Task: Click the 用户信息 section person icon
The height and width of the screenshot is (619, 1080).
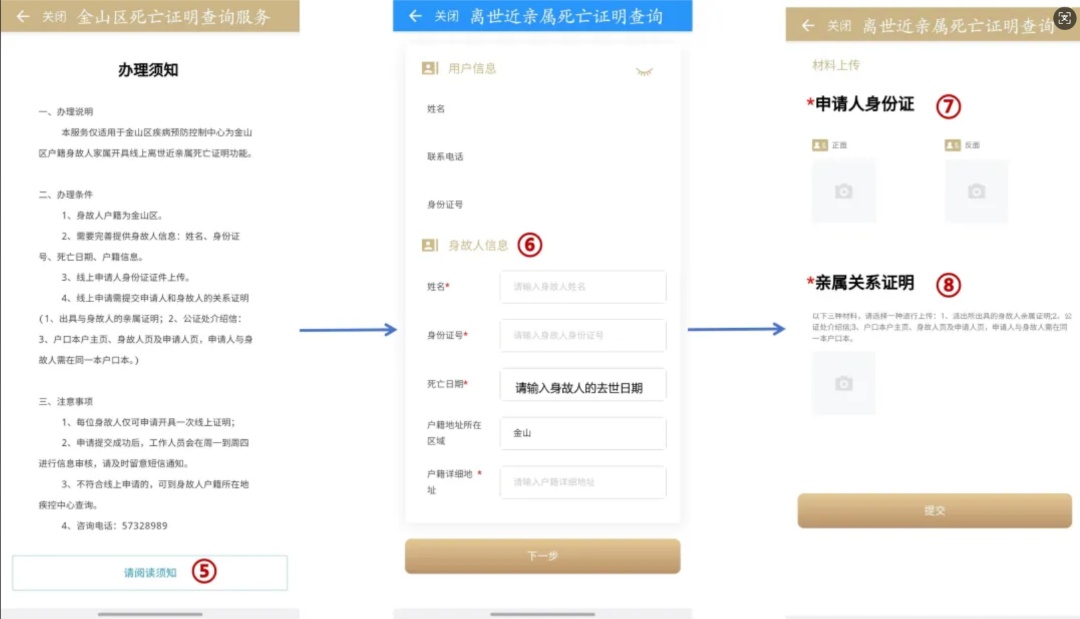Action: [x=430, y=68]
